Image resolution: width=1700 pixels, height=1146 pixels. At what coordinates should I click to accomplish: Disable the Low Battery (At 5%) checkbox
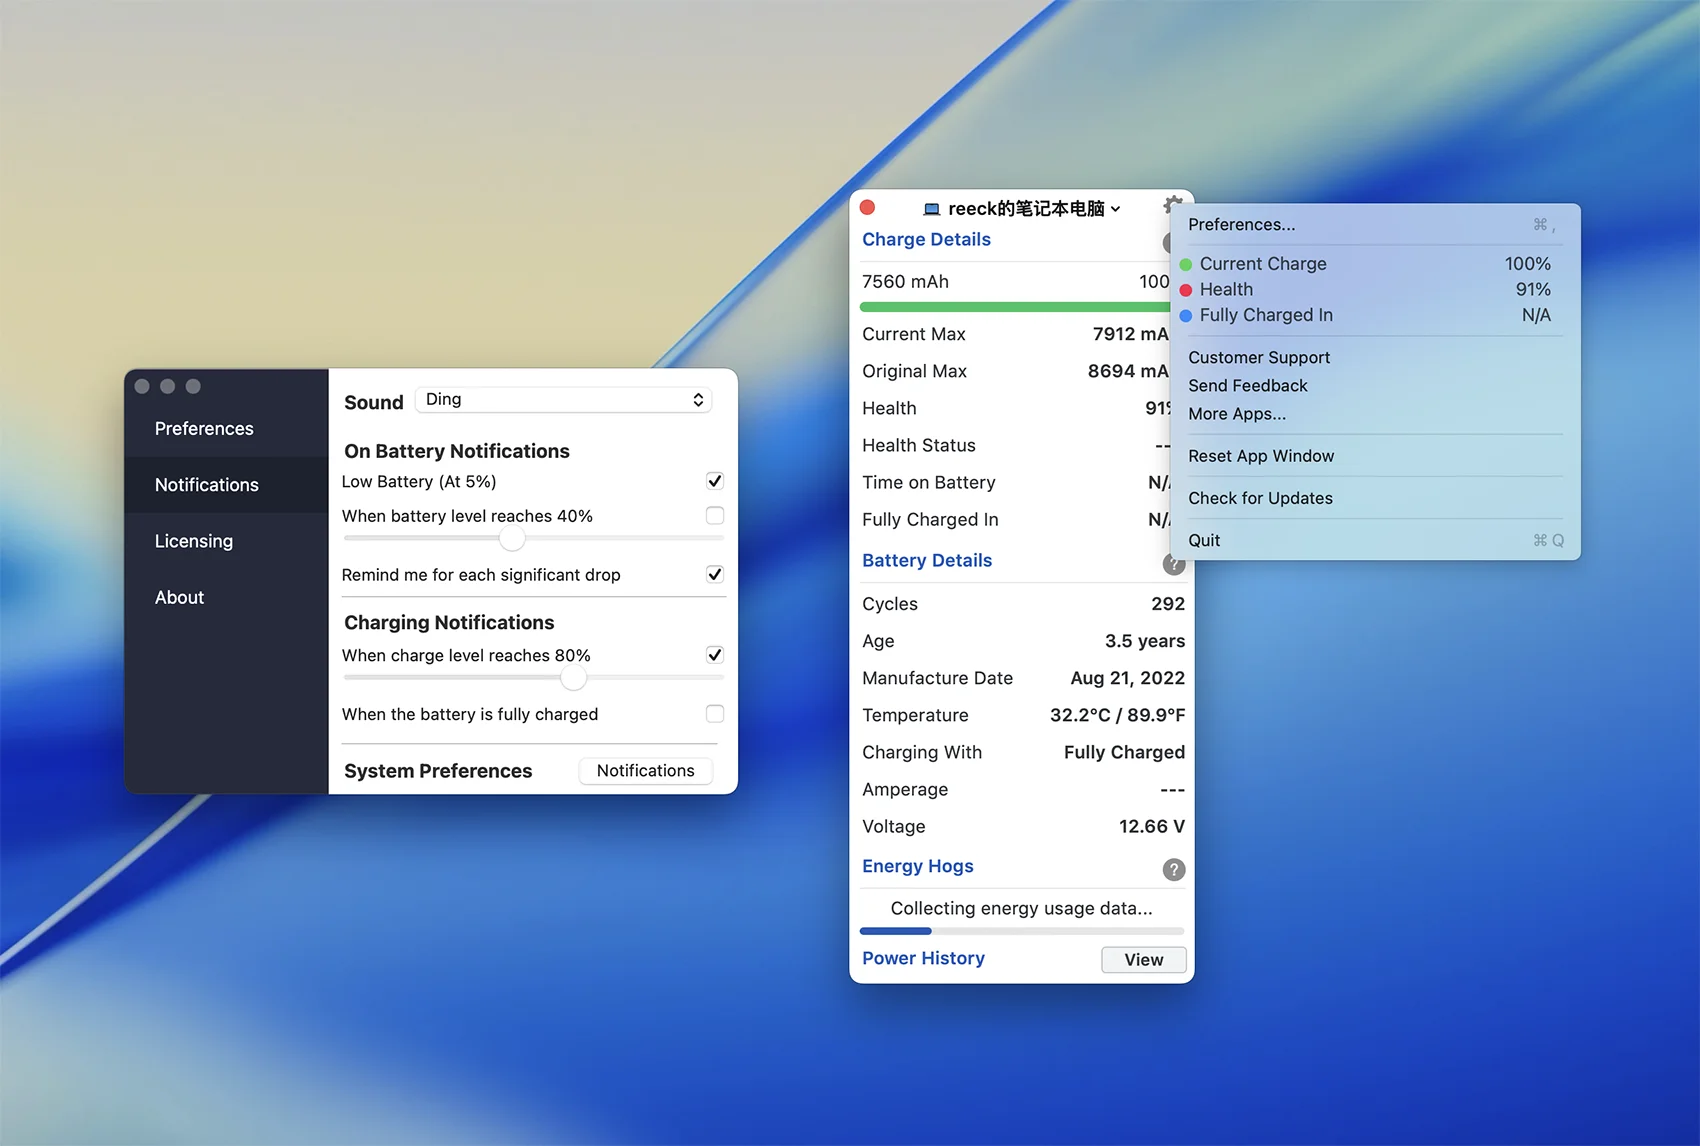pyautogui.click(x=714, y=481)
